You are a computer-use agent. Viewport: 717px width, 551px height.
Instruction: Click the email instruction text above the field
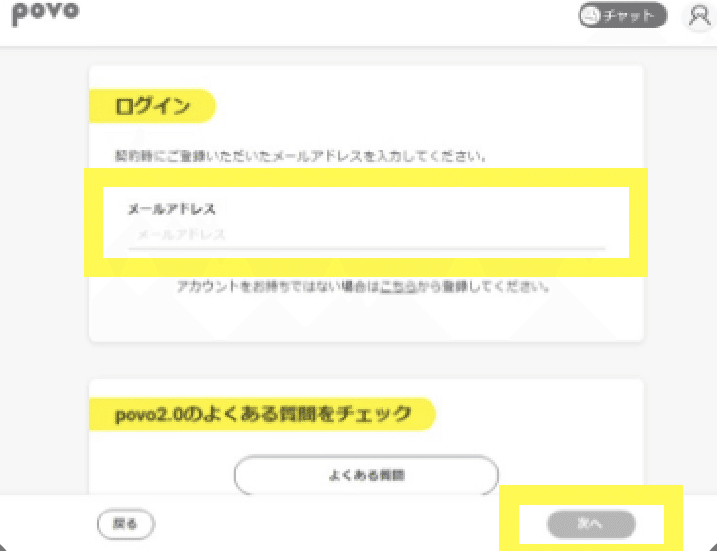[x=300, y=156]
